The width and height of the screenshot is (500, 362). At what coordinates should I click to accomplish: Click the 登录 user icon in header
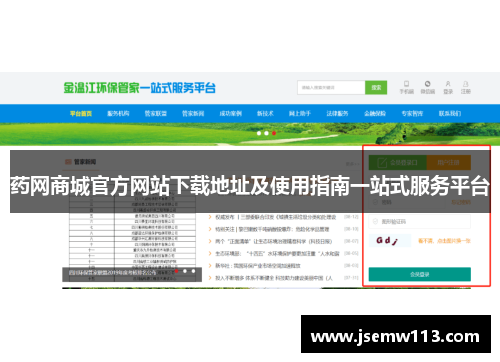pyautogui.click(x=448, y=87)
